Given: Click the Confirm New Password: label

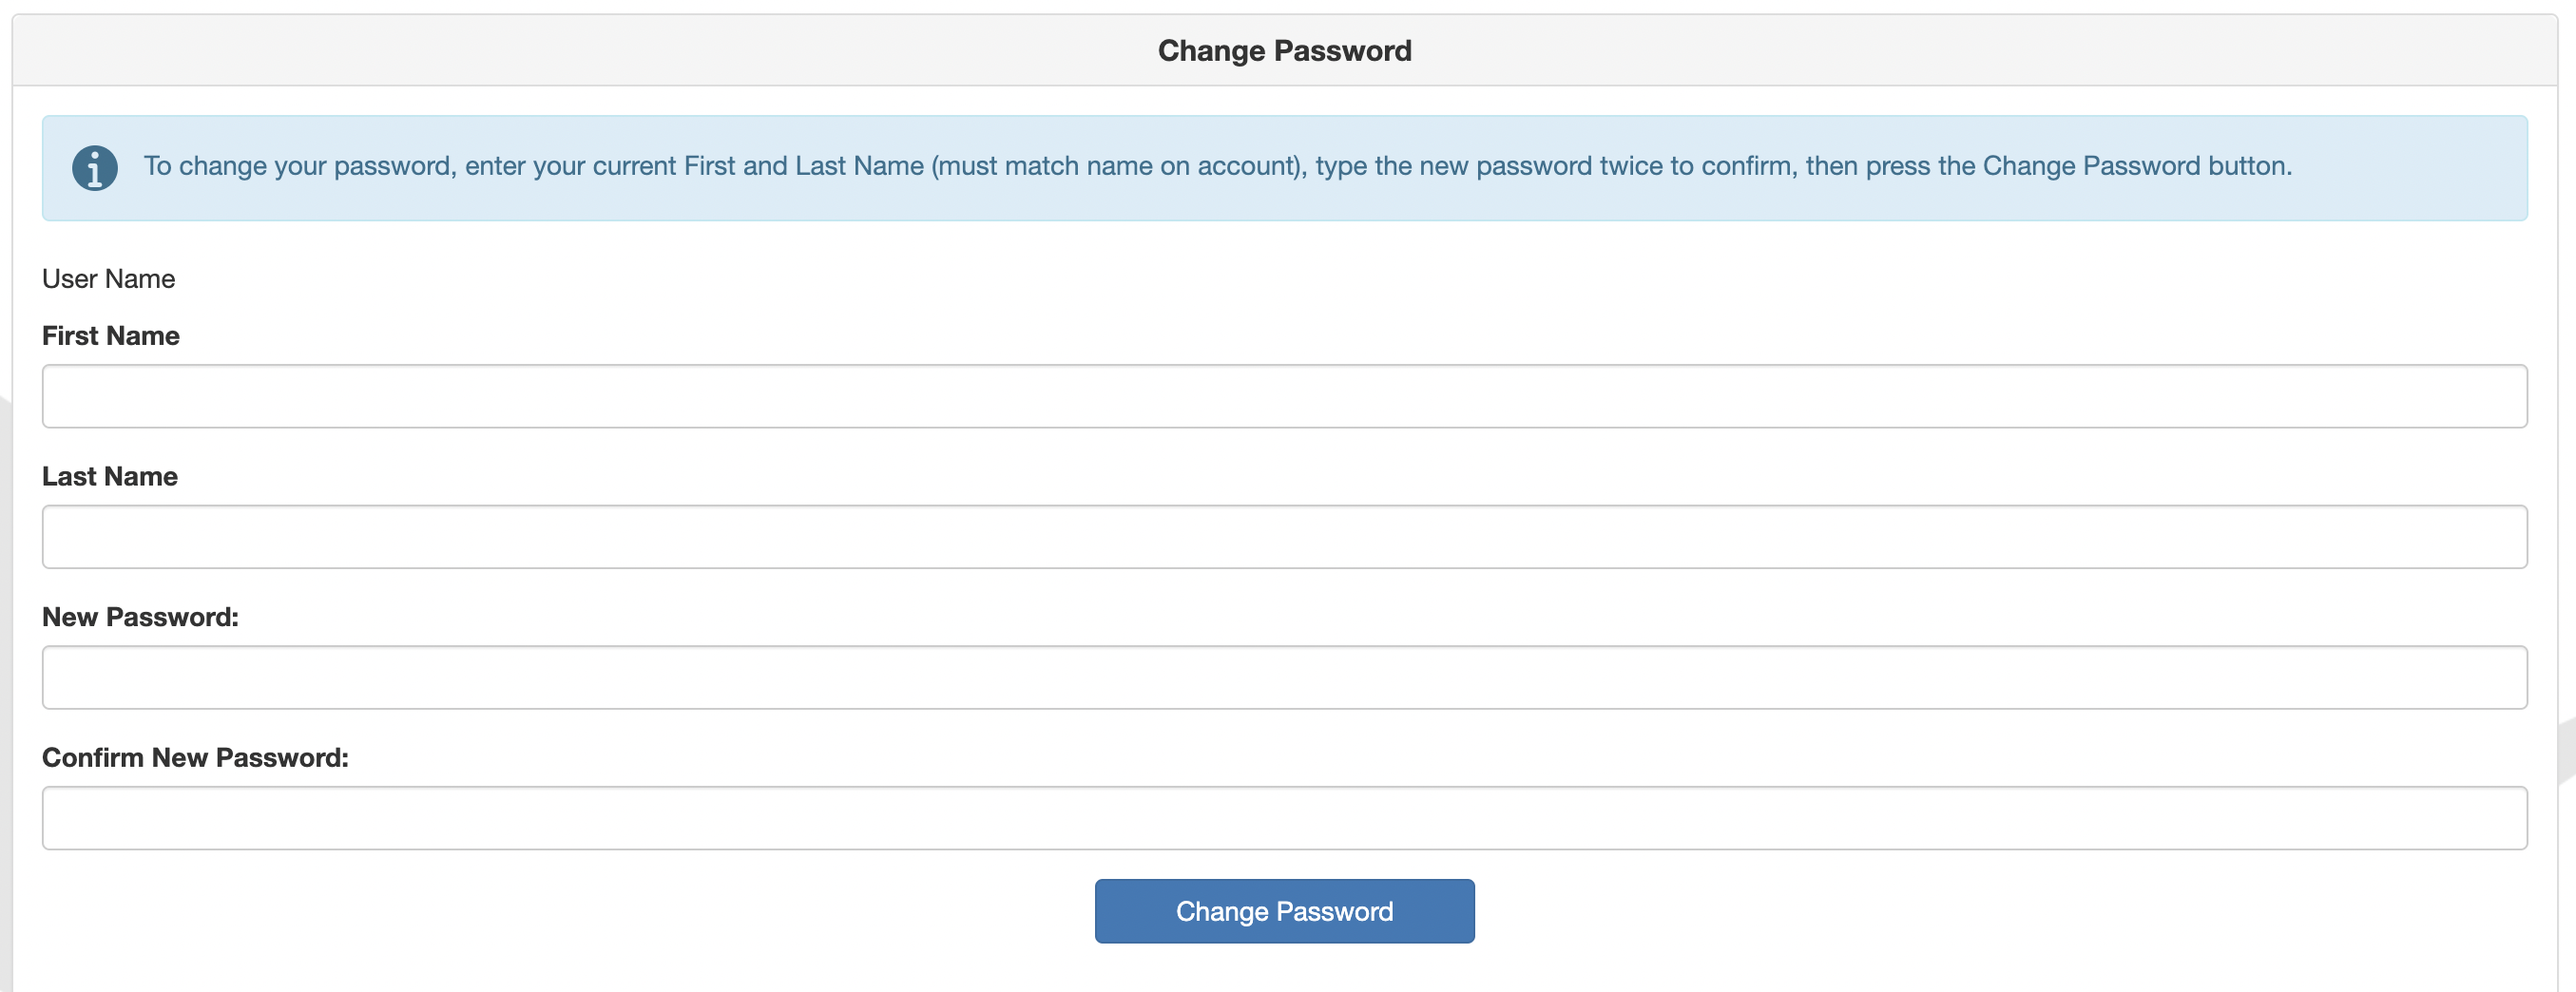Looking at the screenshot, I should coord(195,758).
